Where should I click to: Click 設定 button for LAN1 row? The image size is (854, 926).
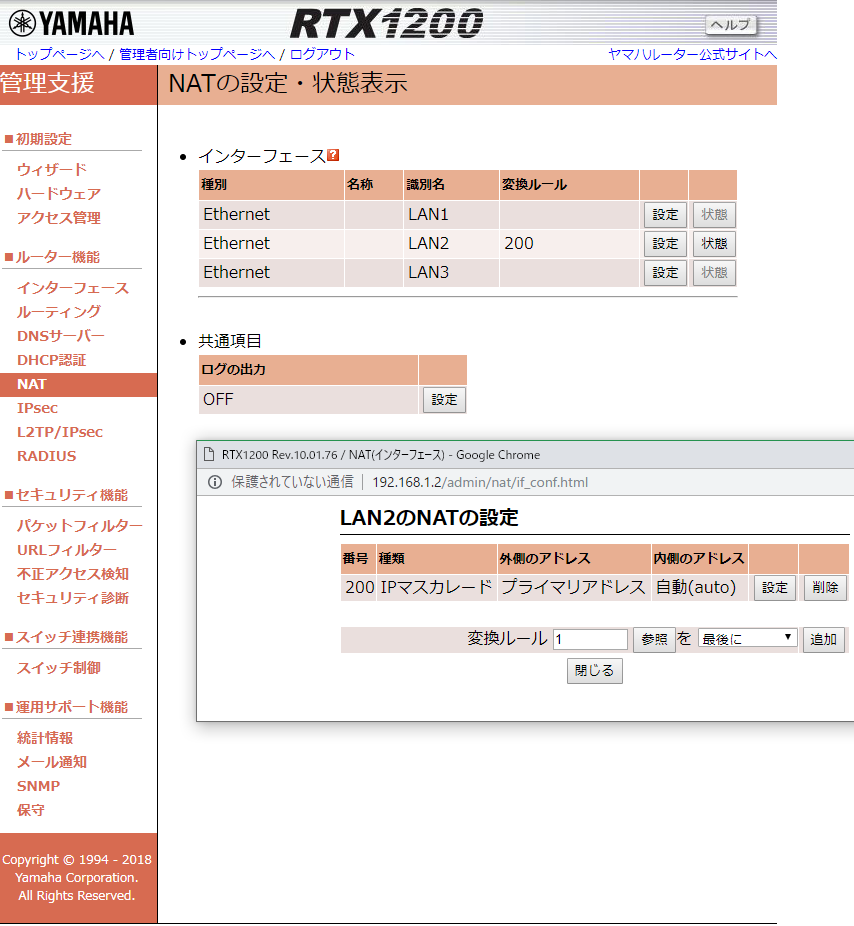click(x=665, y=214)
